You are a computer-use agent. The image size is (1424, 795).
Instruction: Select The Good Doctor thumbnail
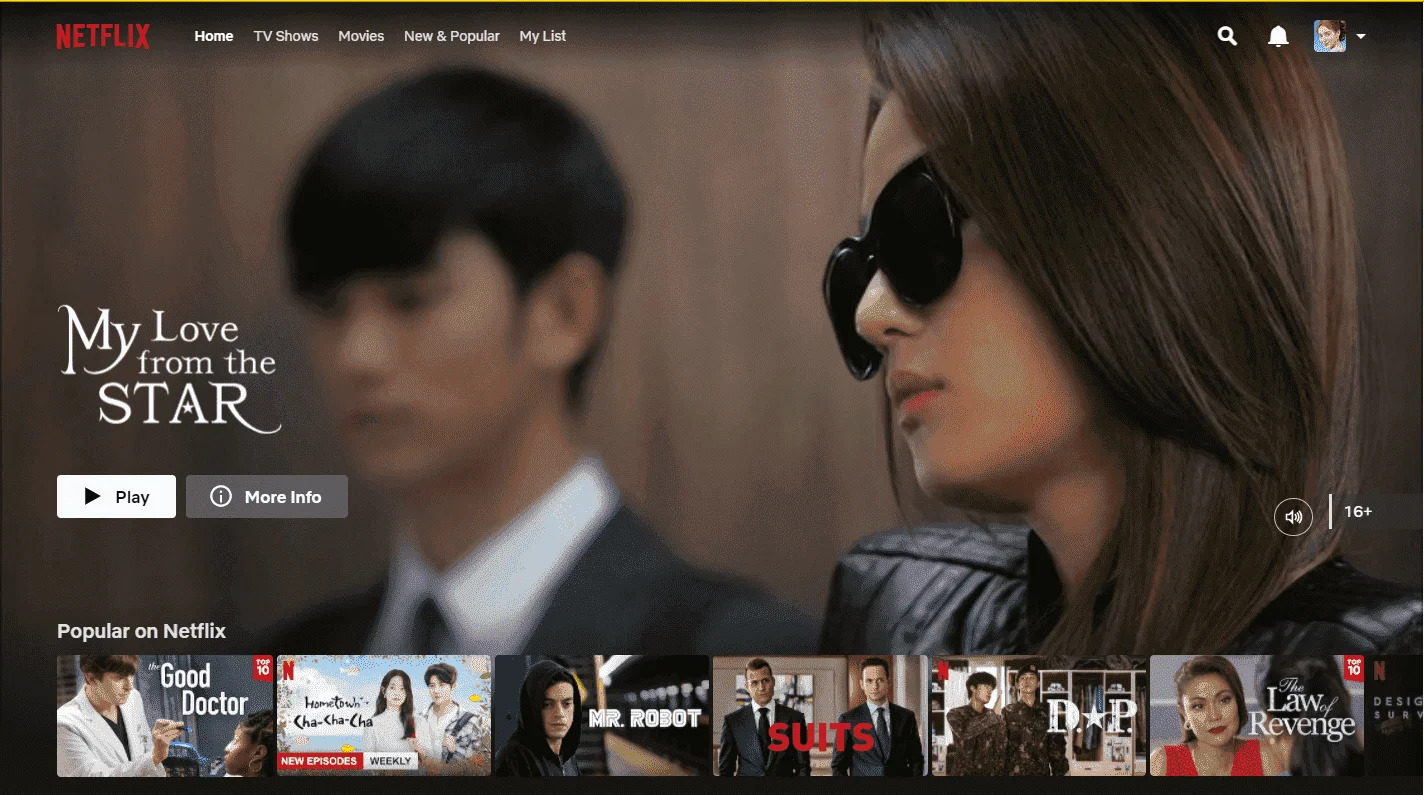[165, 716]
